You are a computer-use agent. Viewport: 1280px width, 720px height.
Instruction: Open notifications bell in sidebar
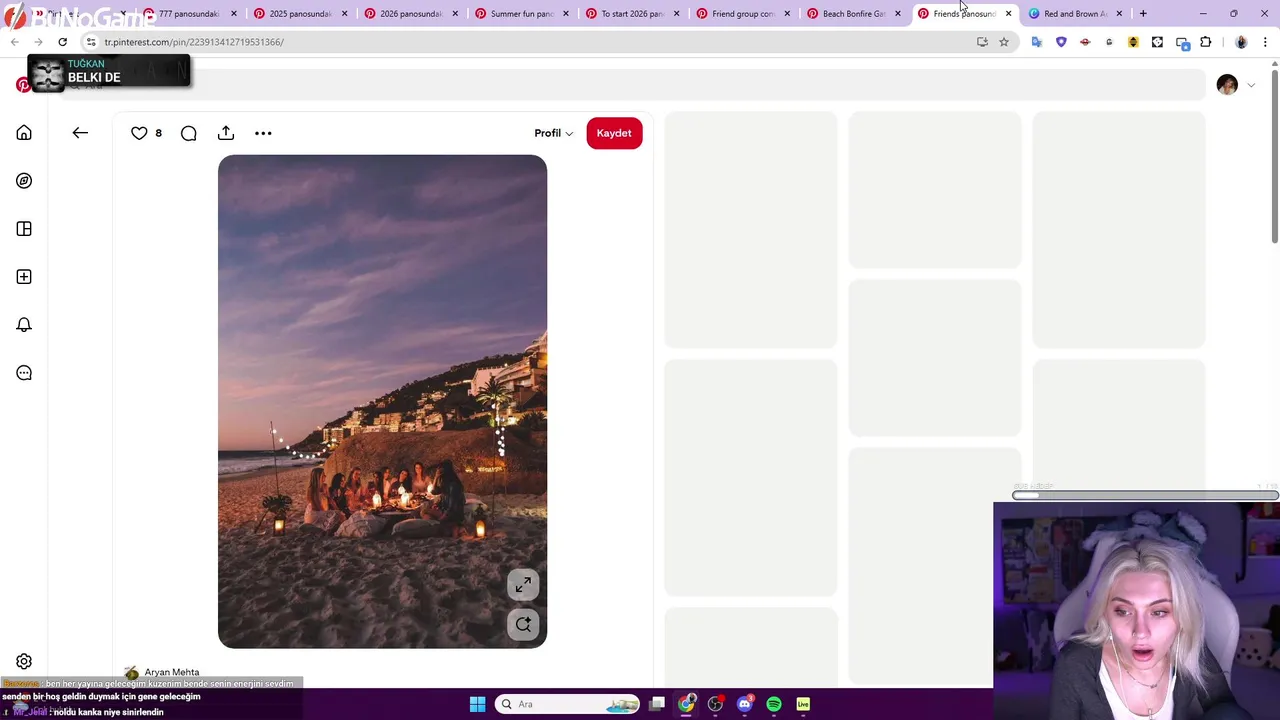(x=24, y=325)
